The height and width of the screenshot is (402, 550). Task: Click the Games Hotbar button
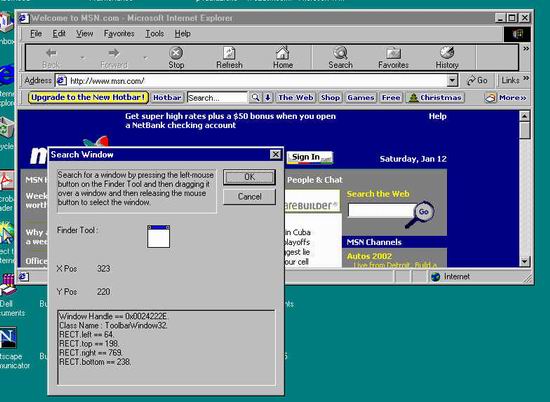pyautogui.click(x=361, y=98)
